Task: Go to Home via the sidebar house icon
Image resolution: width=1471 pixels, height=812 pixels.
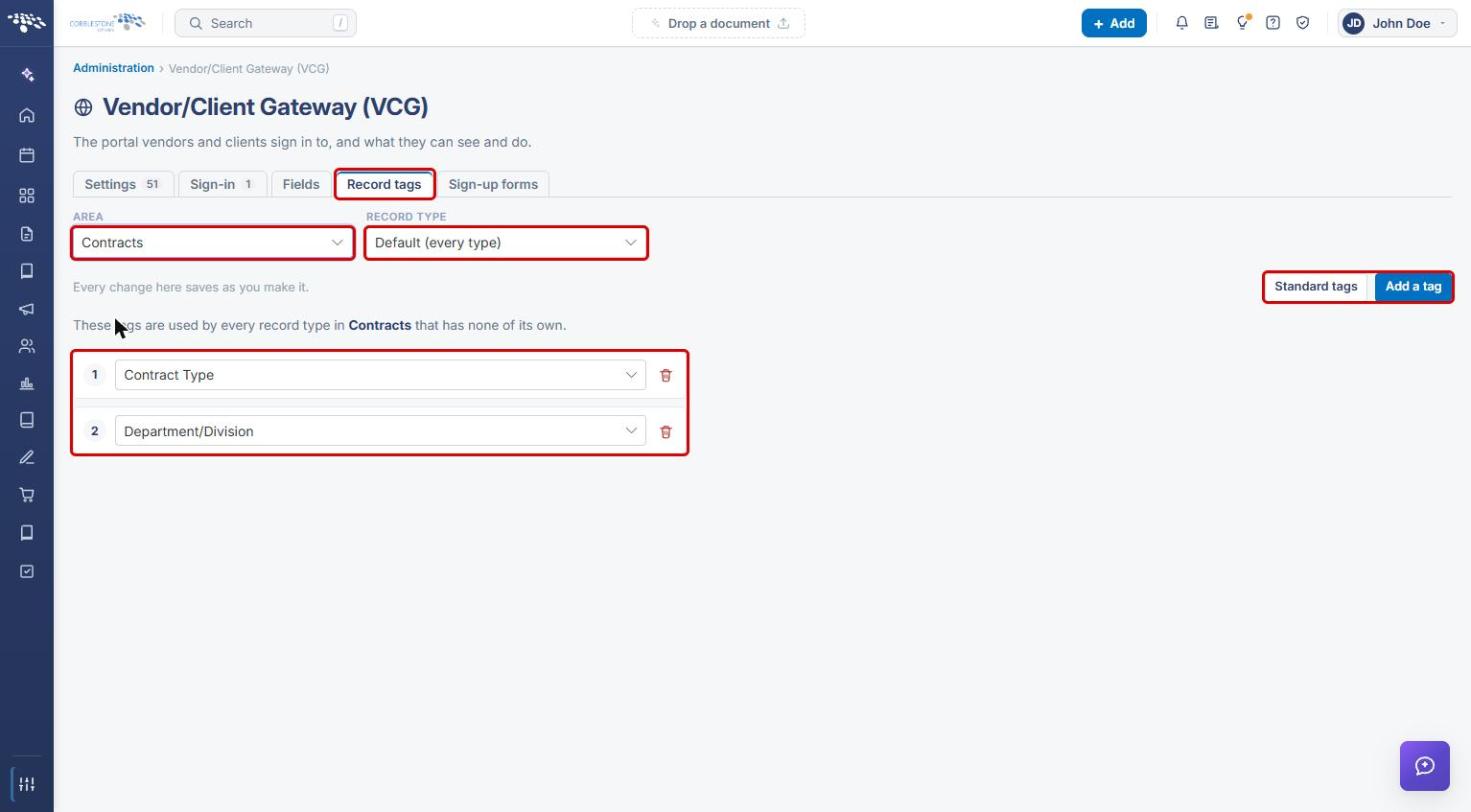Action: [27, 115]
